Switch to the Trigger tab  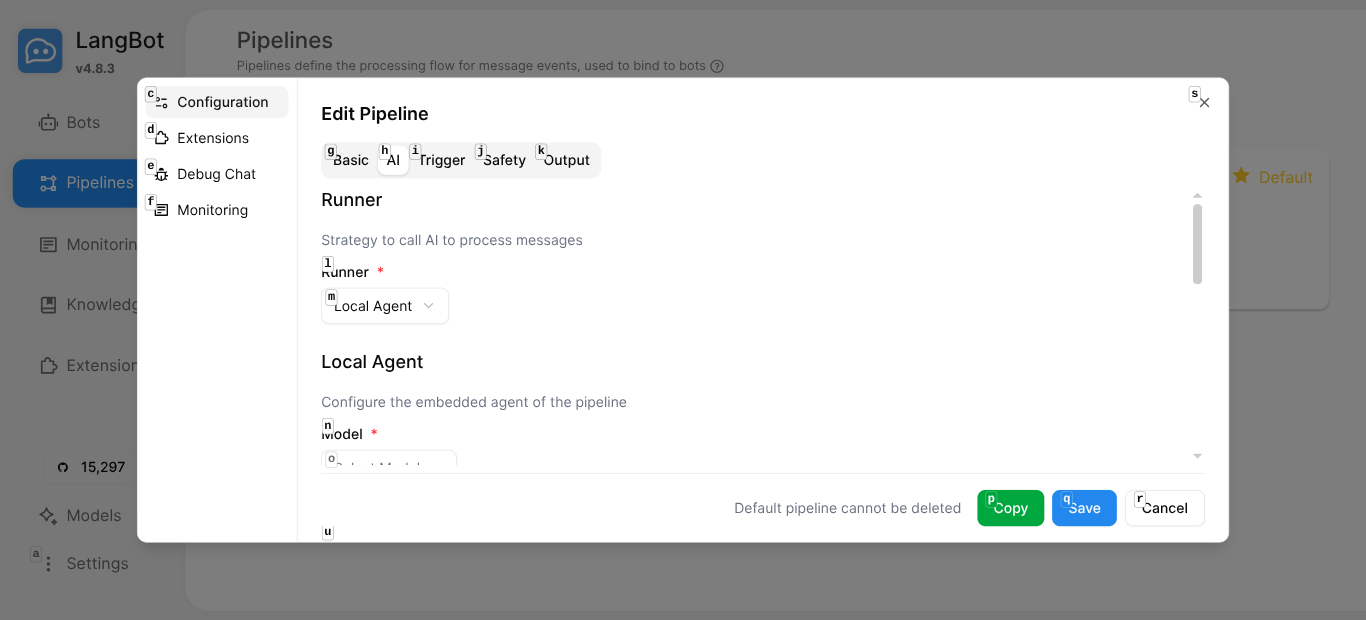pos(443,160)
